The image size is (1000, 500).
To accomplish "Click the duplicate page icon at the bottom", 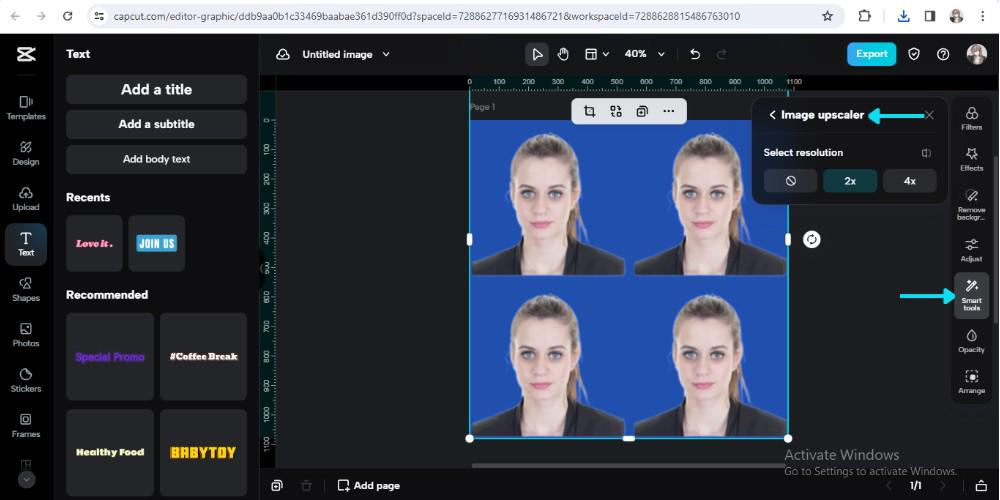I will [x=277, y=485].
